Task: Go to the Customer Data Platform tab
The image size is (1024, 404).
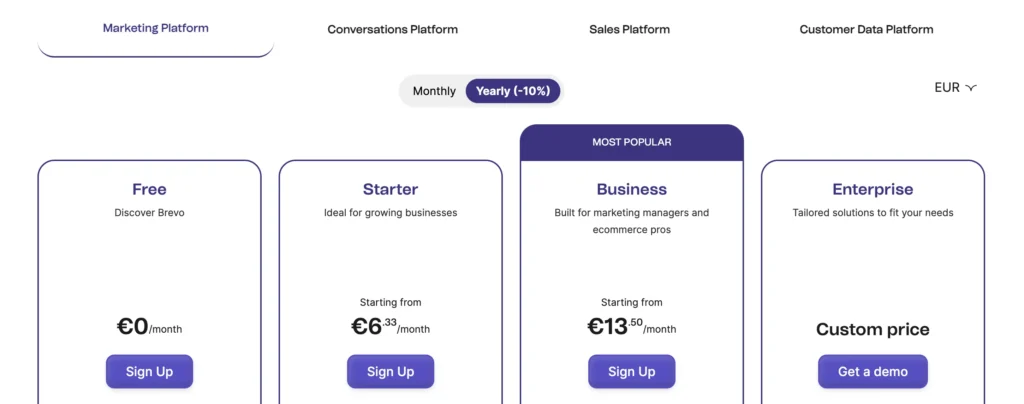Action: [866, 29]
